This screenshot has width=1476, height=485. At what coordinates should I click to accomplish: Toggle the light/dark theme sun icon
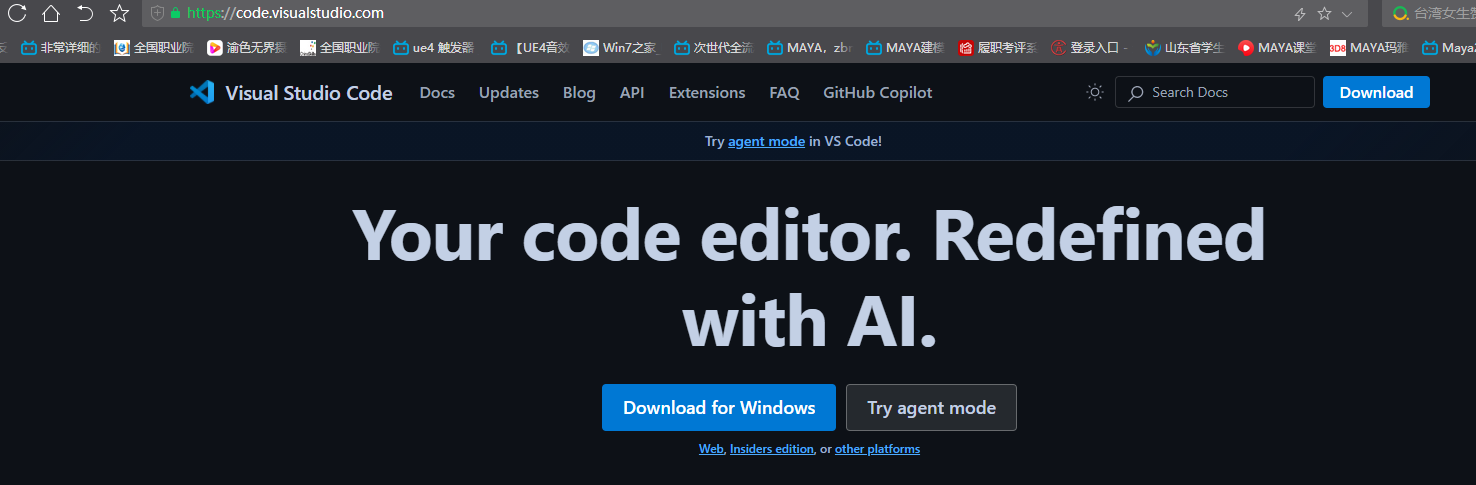click(1095, 92)
